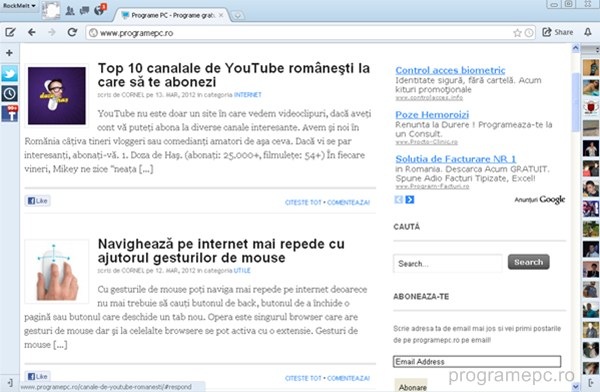Open the second friend avatar in right edge
The height and width of the screenshot is (392, 600).
pos(591,88)
